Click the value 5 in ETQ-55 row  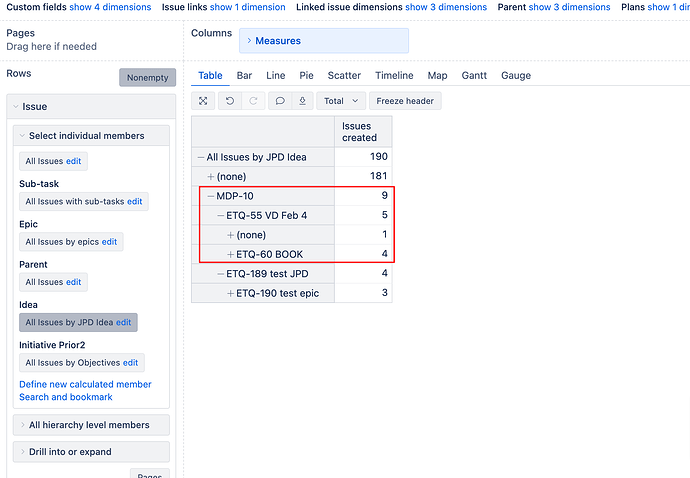363,215
